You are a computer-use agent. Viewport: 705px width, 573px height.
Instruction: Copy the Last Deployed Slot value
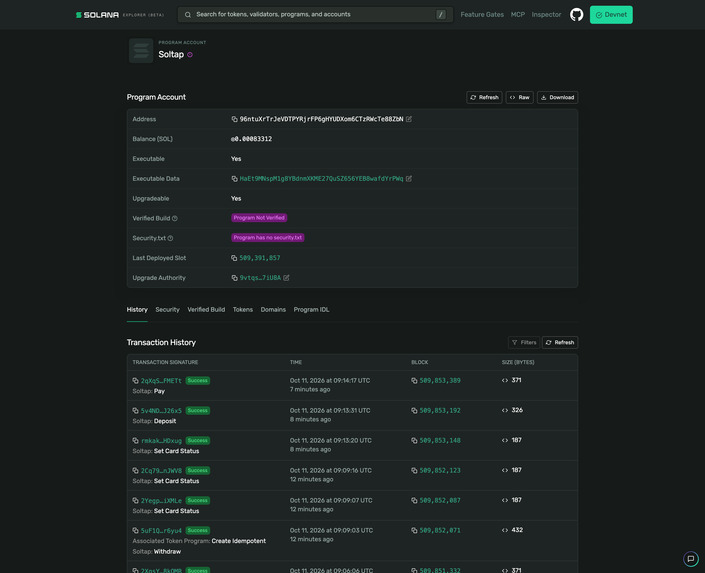pos(234,258)
